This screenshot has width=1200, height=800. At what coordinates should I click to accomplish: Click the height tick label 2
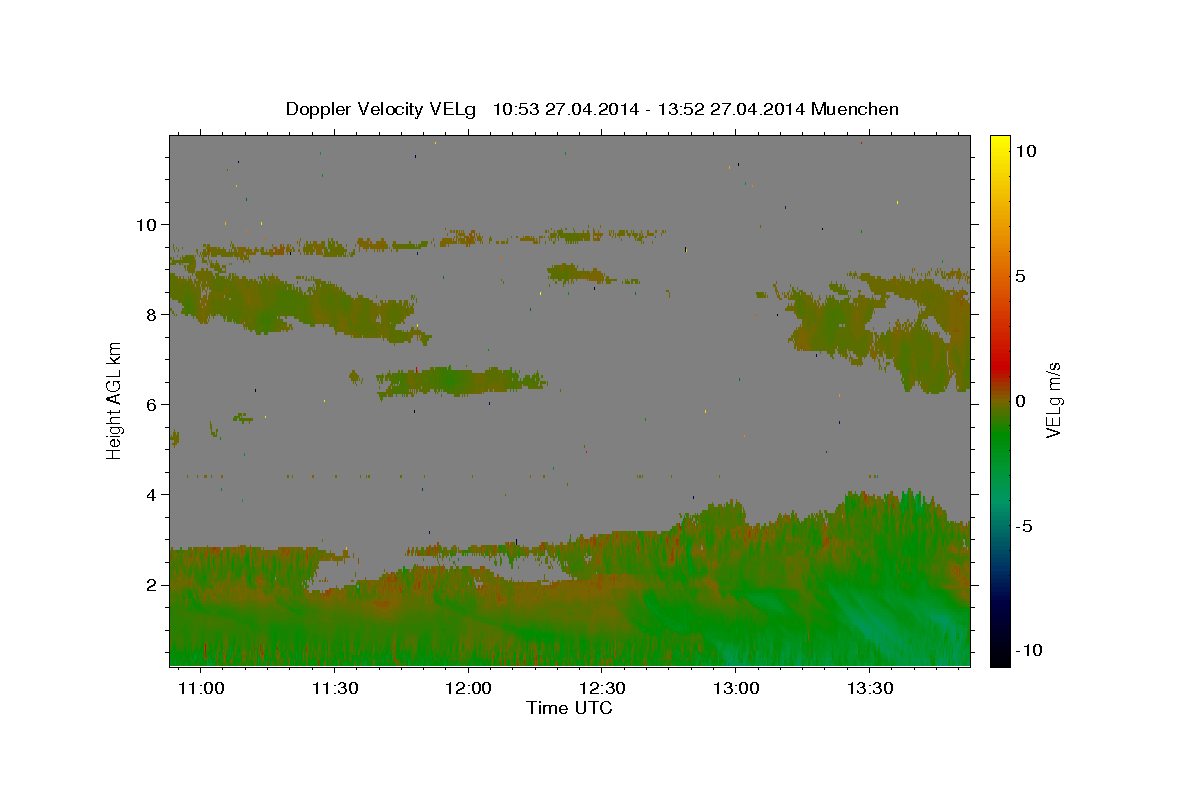153,584
